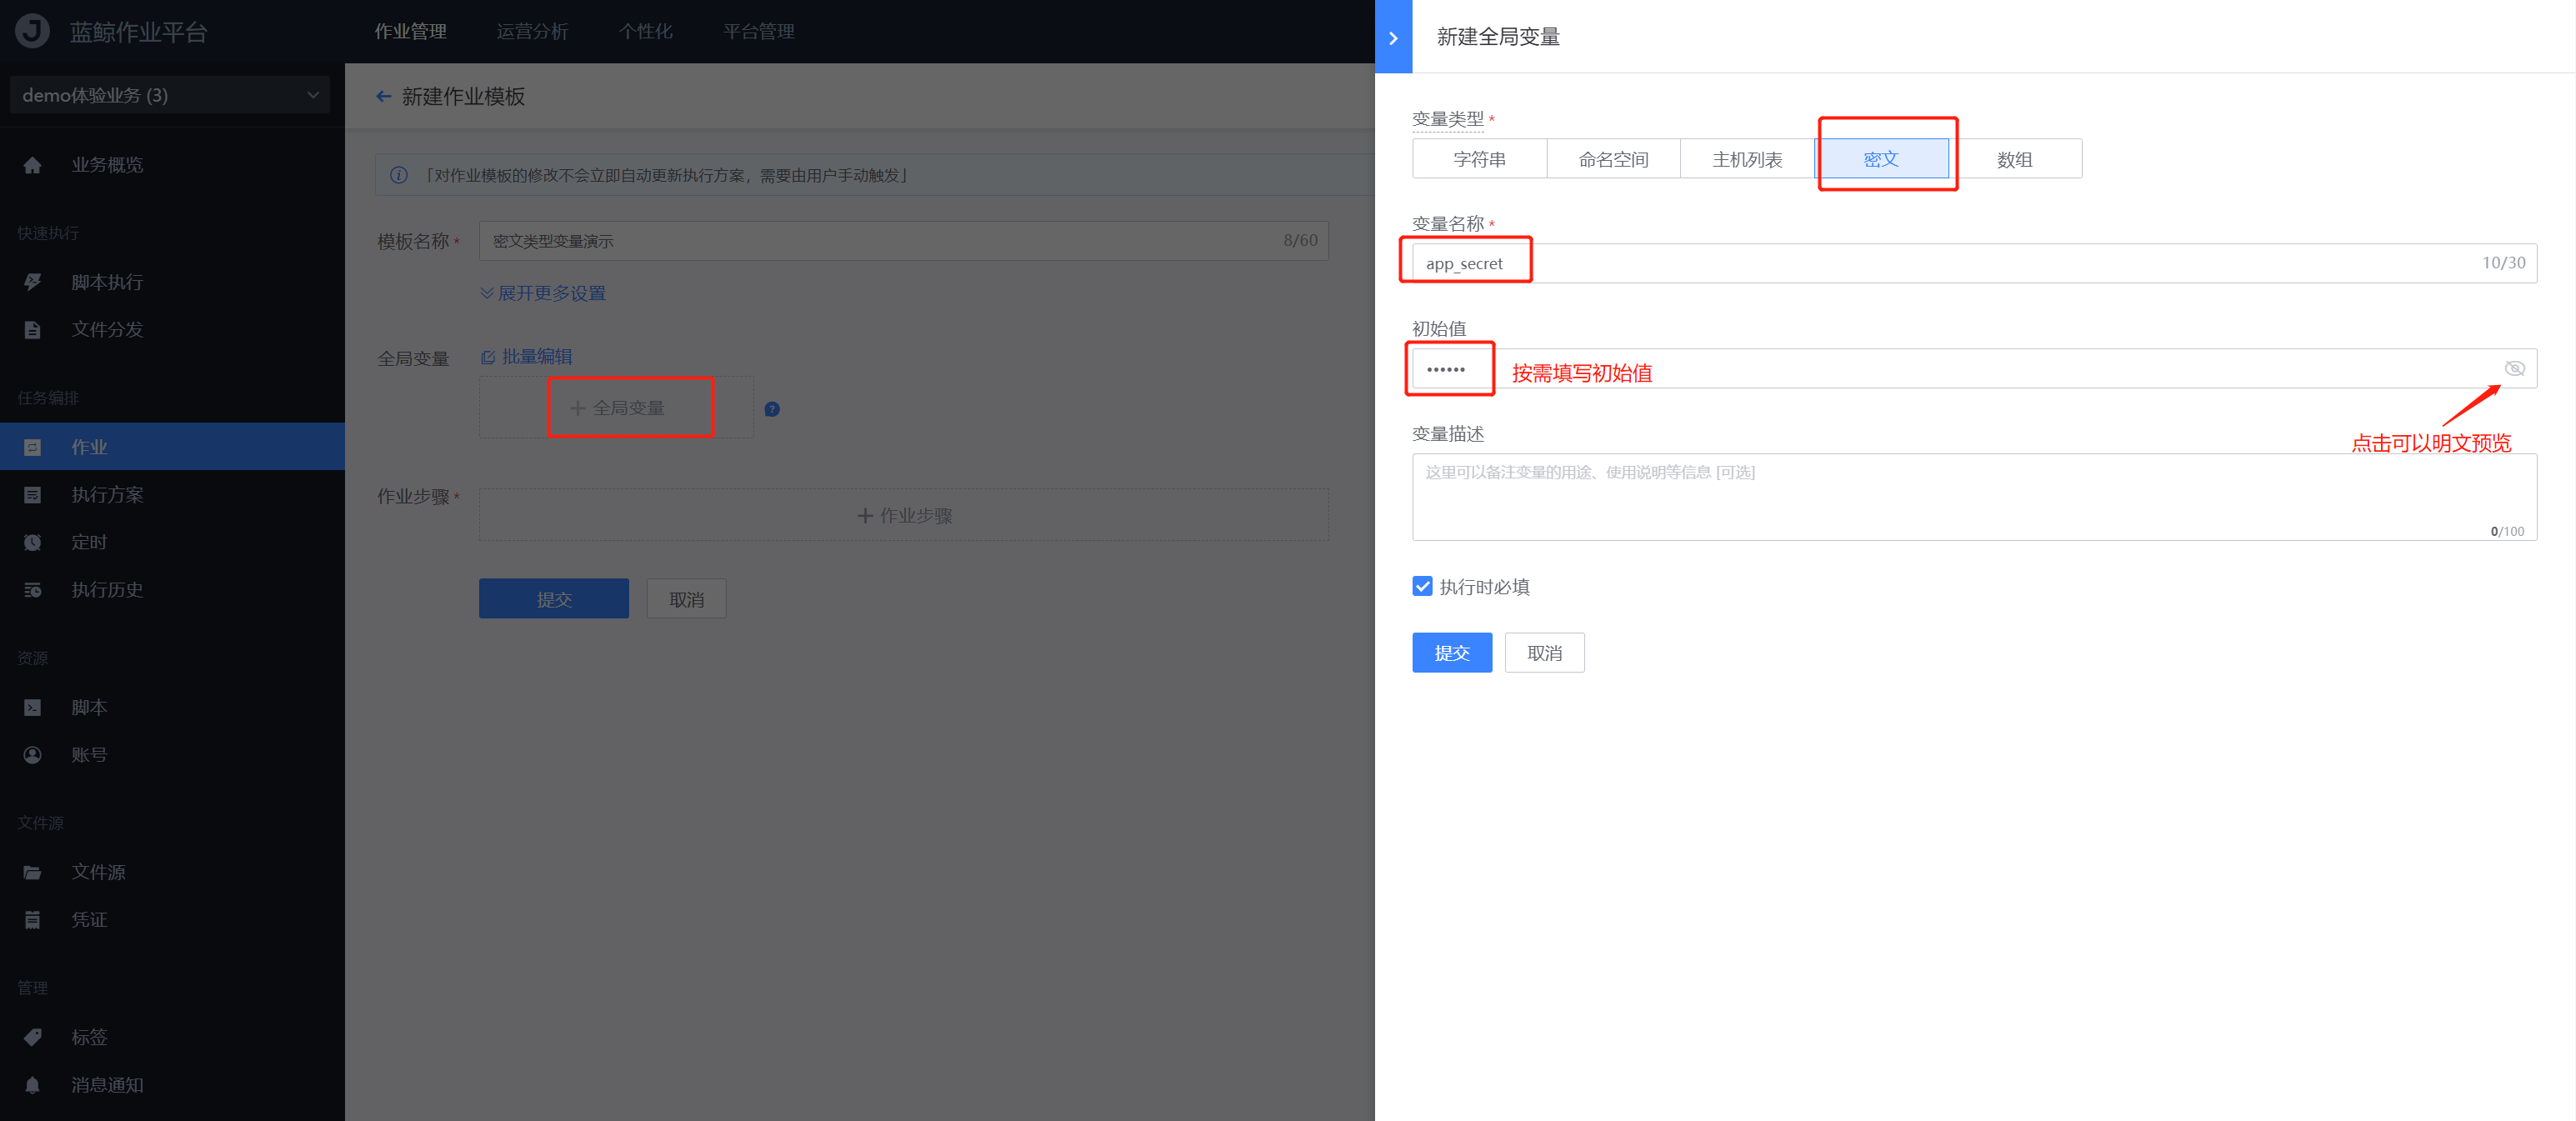Click 取消 on the template page
This screenshot has width=2576, height=1121.
coord(686,599)
